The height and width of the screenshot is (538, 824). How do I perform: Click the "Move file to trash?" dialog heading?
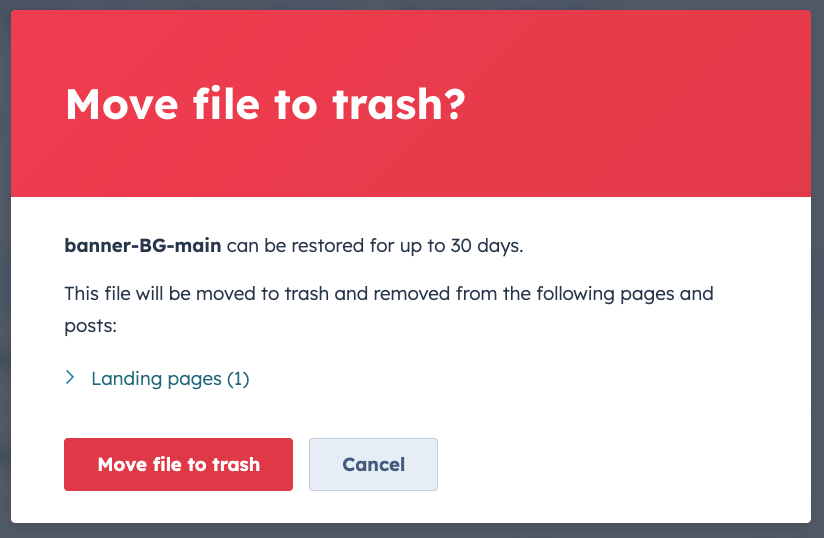(x=265, y=104)
